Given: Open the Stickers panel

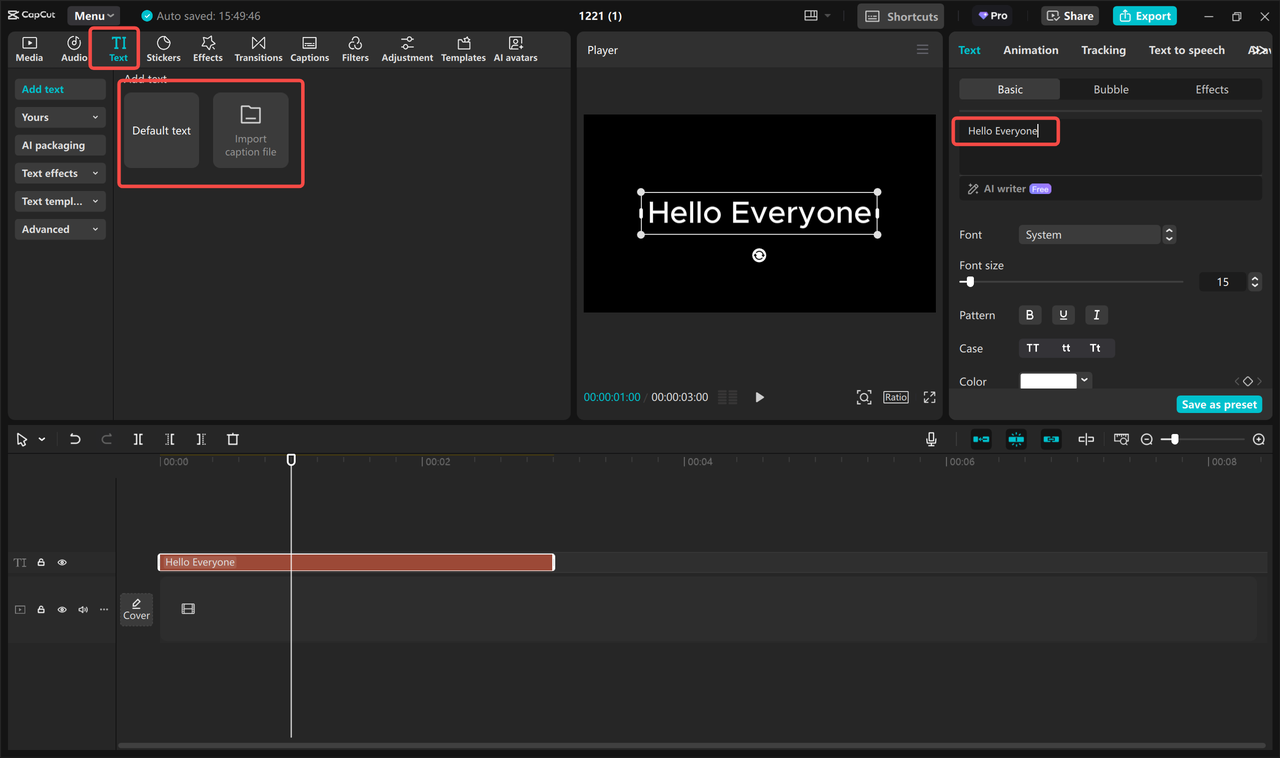Looking at the screenshot, I should 163,48.
